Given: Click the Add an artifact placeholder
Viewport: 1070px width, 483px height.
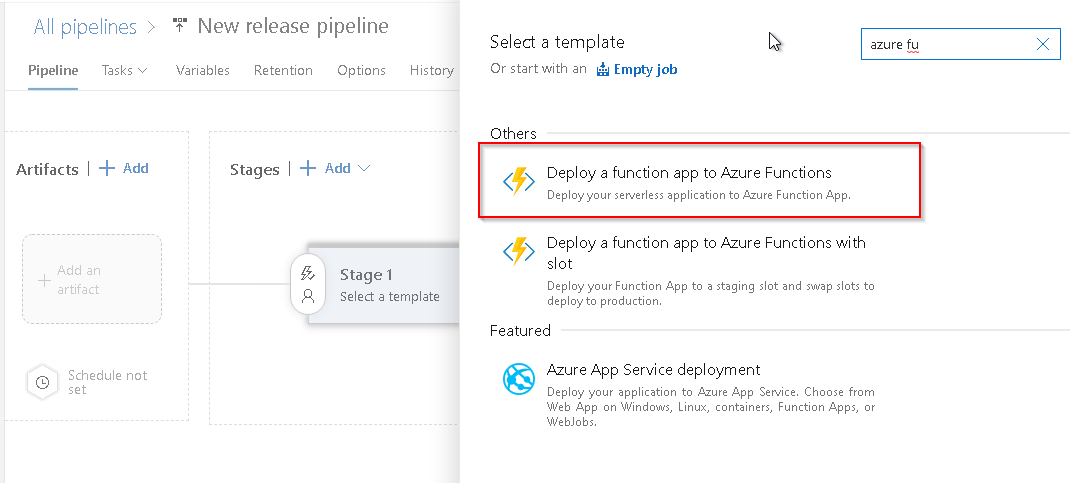Looking at the screenshot, I should tap(92, 279).
